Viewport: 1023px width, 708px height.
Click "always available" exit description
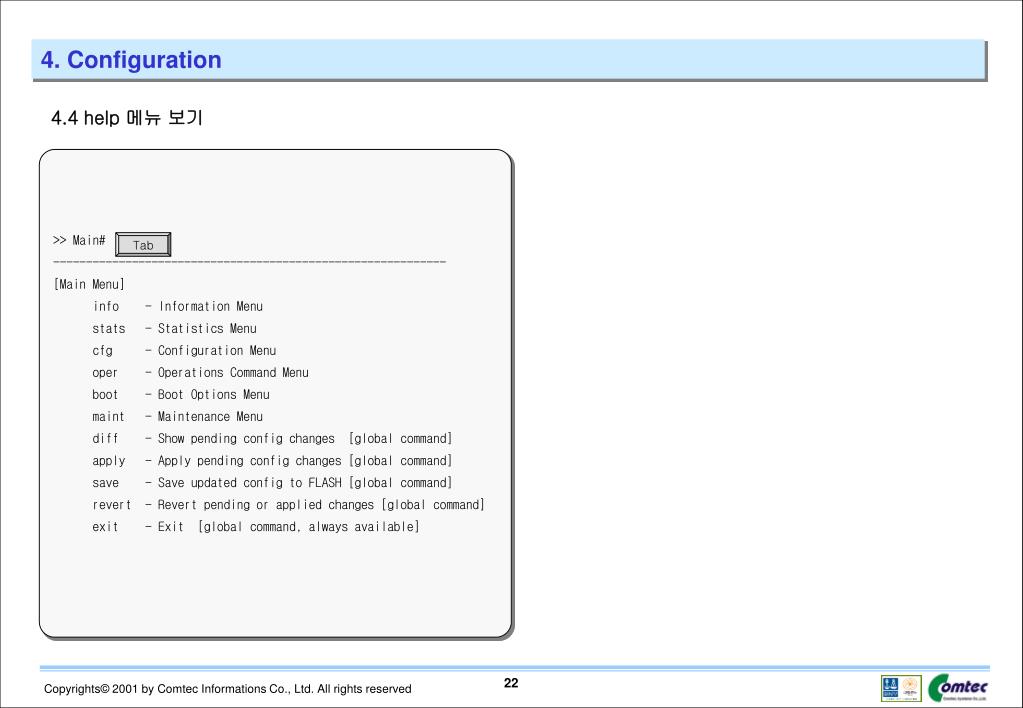361,527
